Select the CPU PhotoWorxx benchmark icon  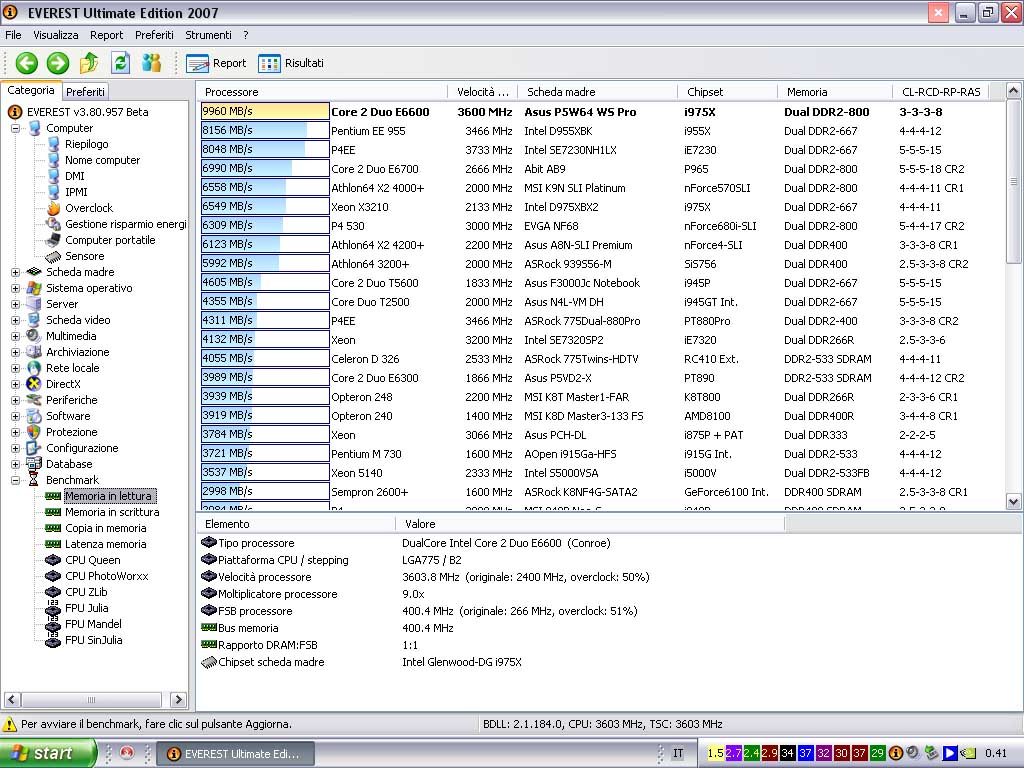pyautogui.click(x=54, y=577)
